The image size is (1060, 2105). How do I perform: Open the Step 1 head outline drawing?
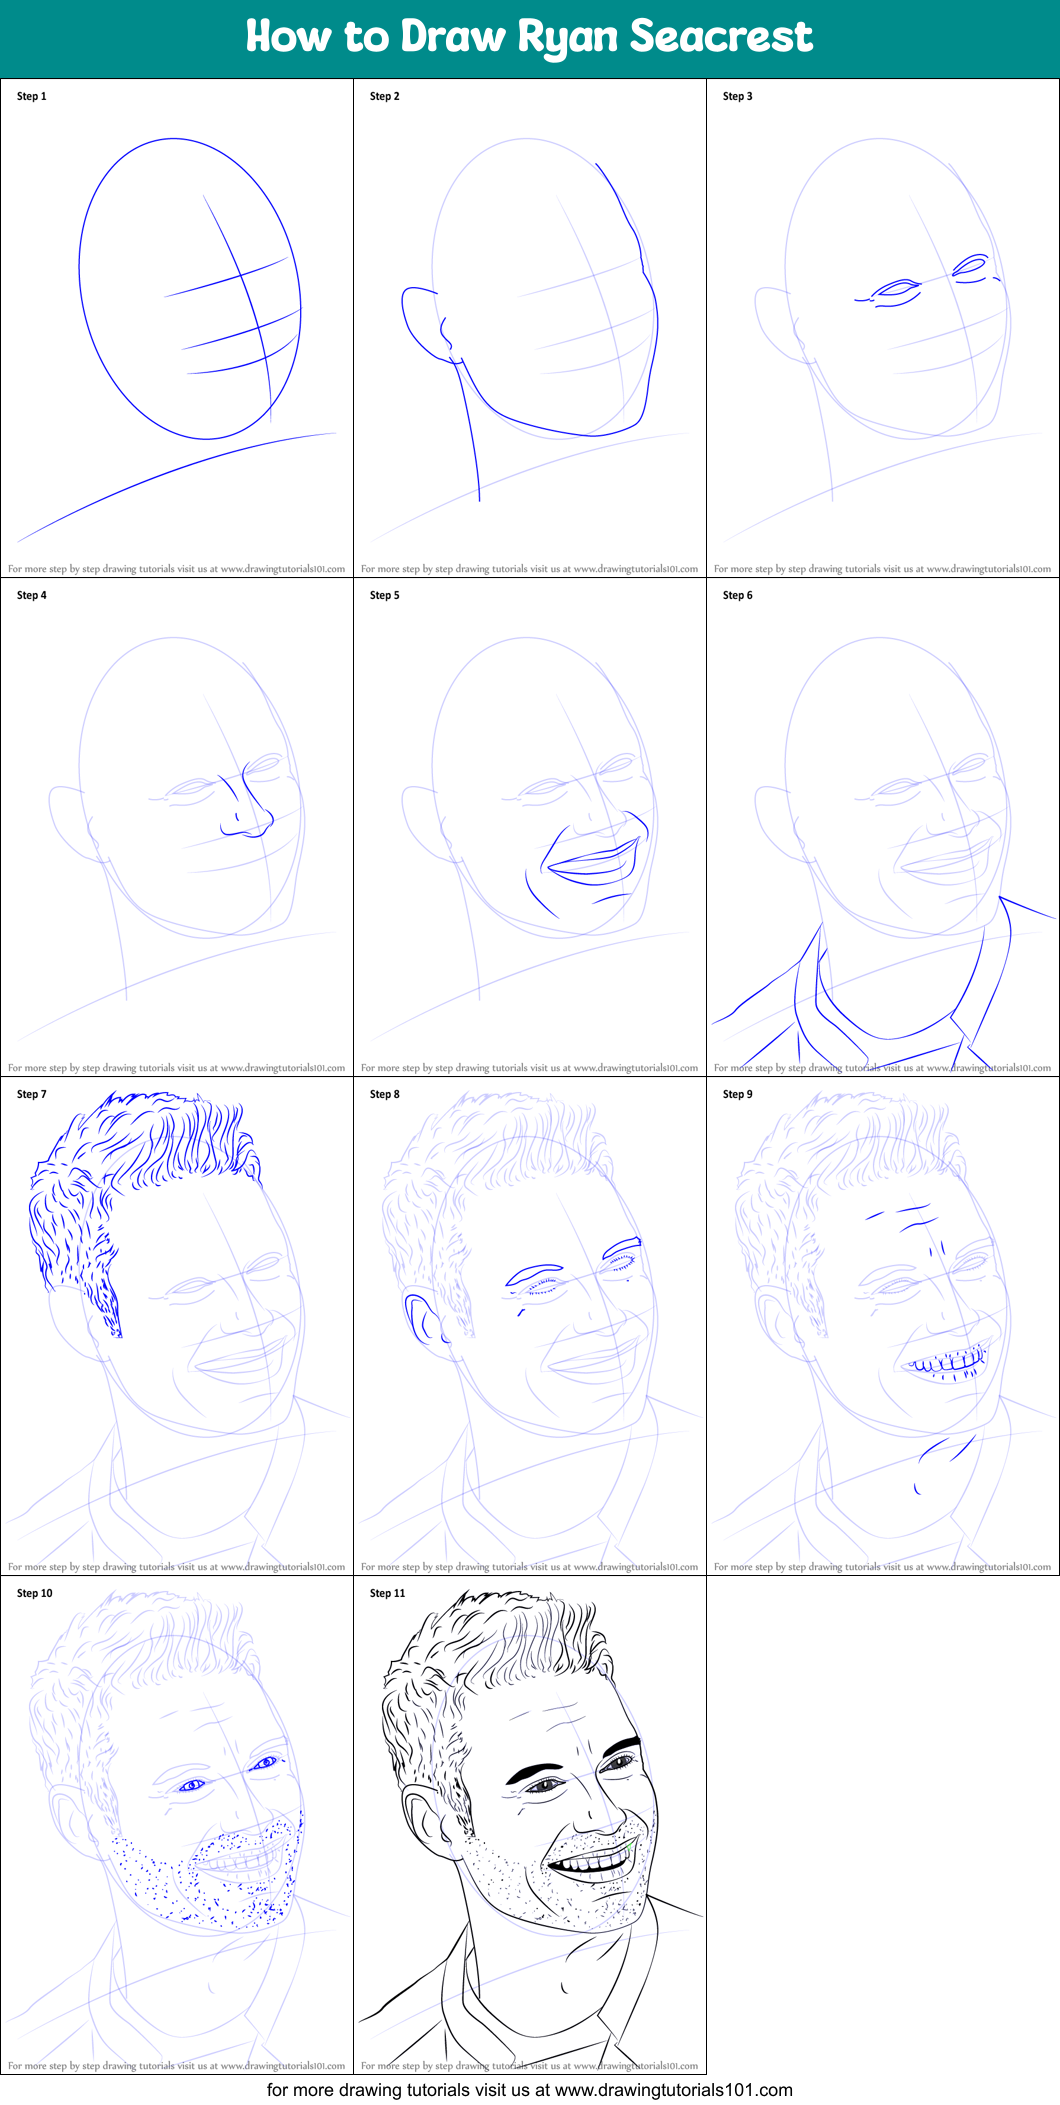[x=177, y=328]
